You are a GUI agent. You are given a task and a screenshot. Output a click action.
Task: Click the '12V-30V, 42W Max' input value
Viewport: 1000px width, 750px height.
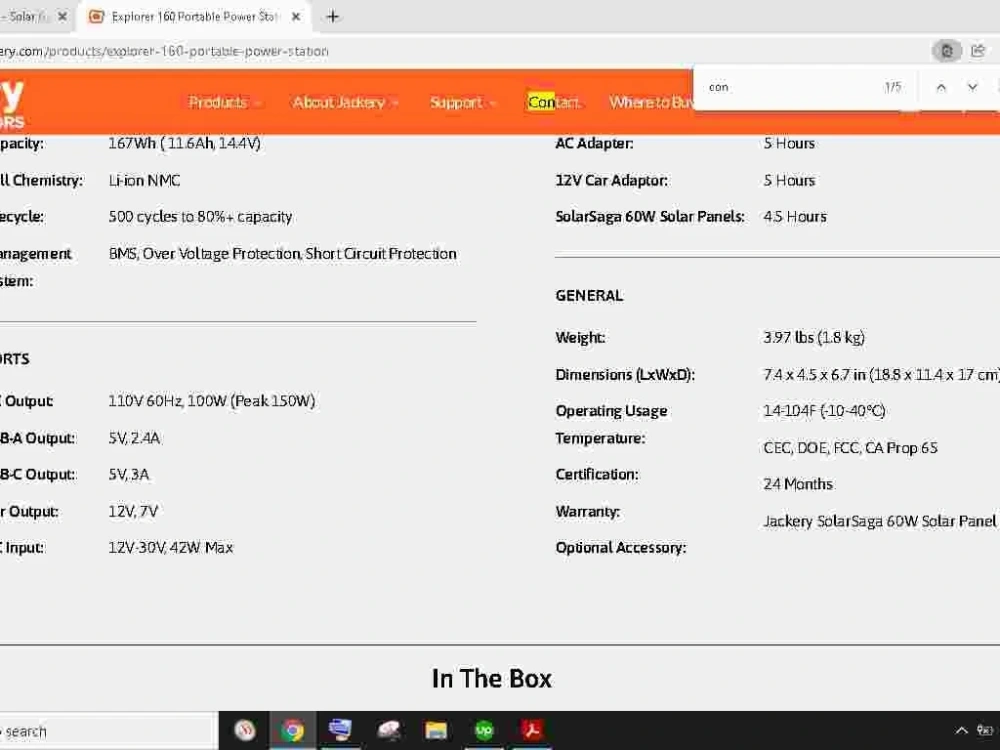(171, 548)
